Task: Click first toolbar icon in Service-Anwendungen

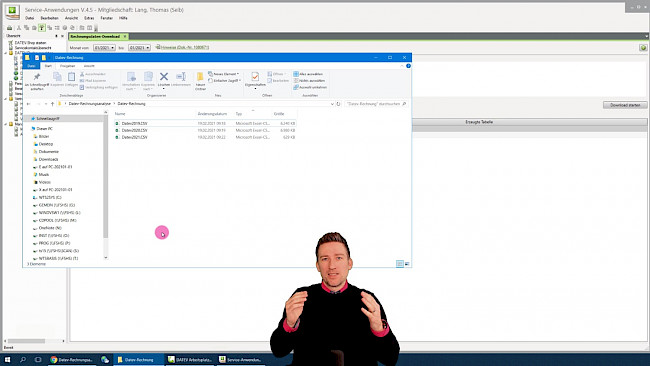Action: (x=10, y=28)
